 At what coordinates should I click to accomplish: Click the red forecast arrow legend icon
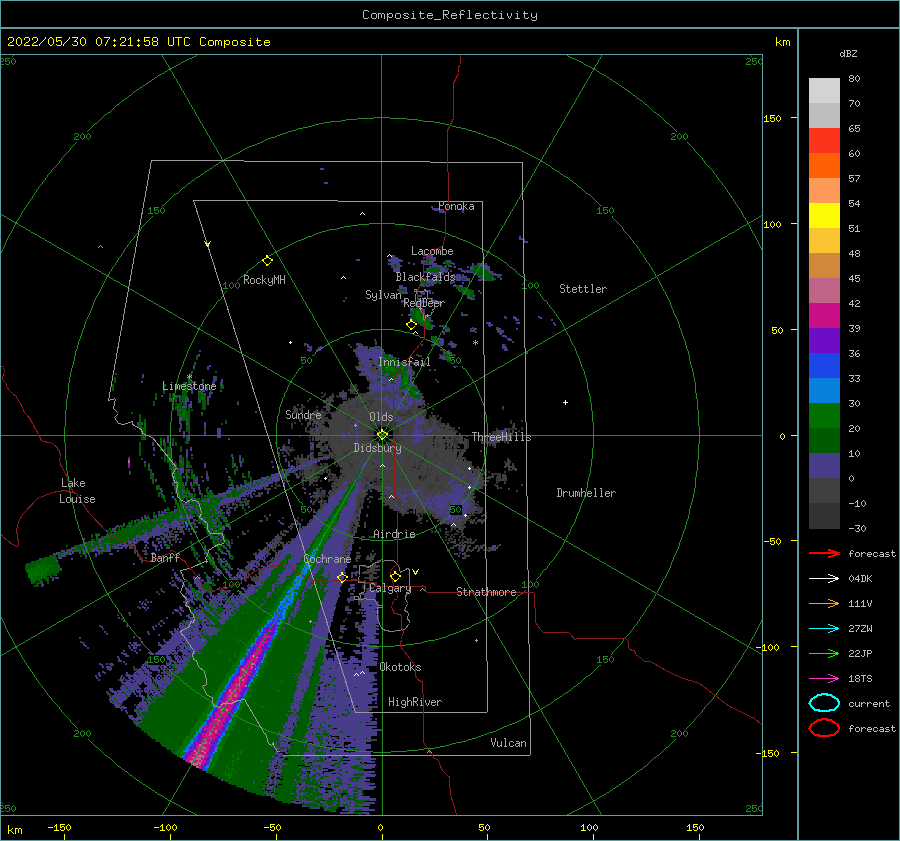(824, 553)
